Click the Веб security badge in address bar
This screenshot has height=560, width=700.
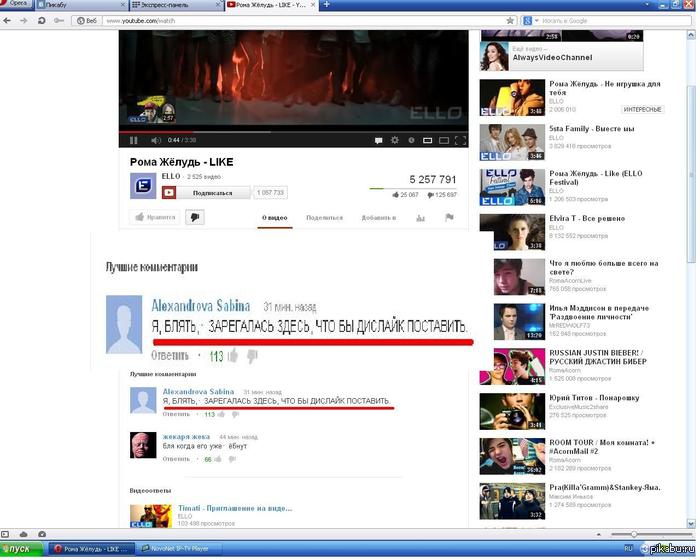tap(87, 21)
